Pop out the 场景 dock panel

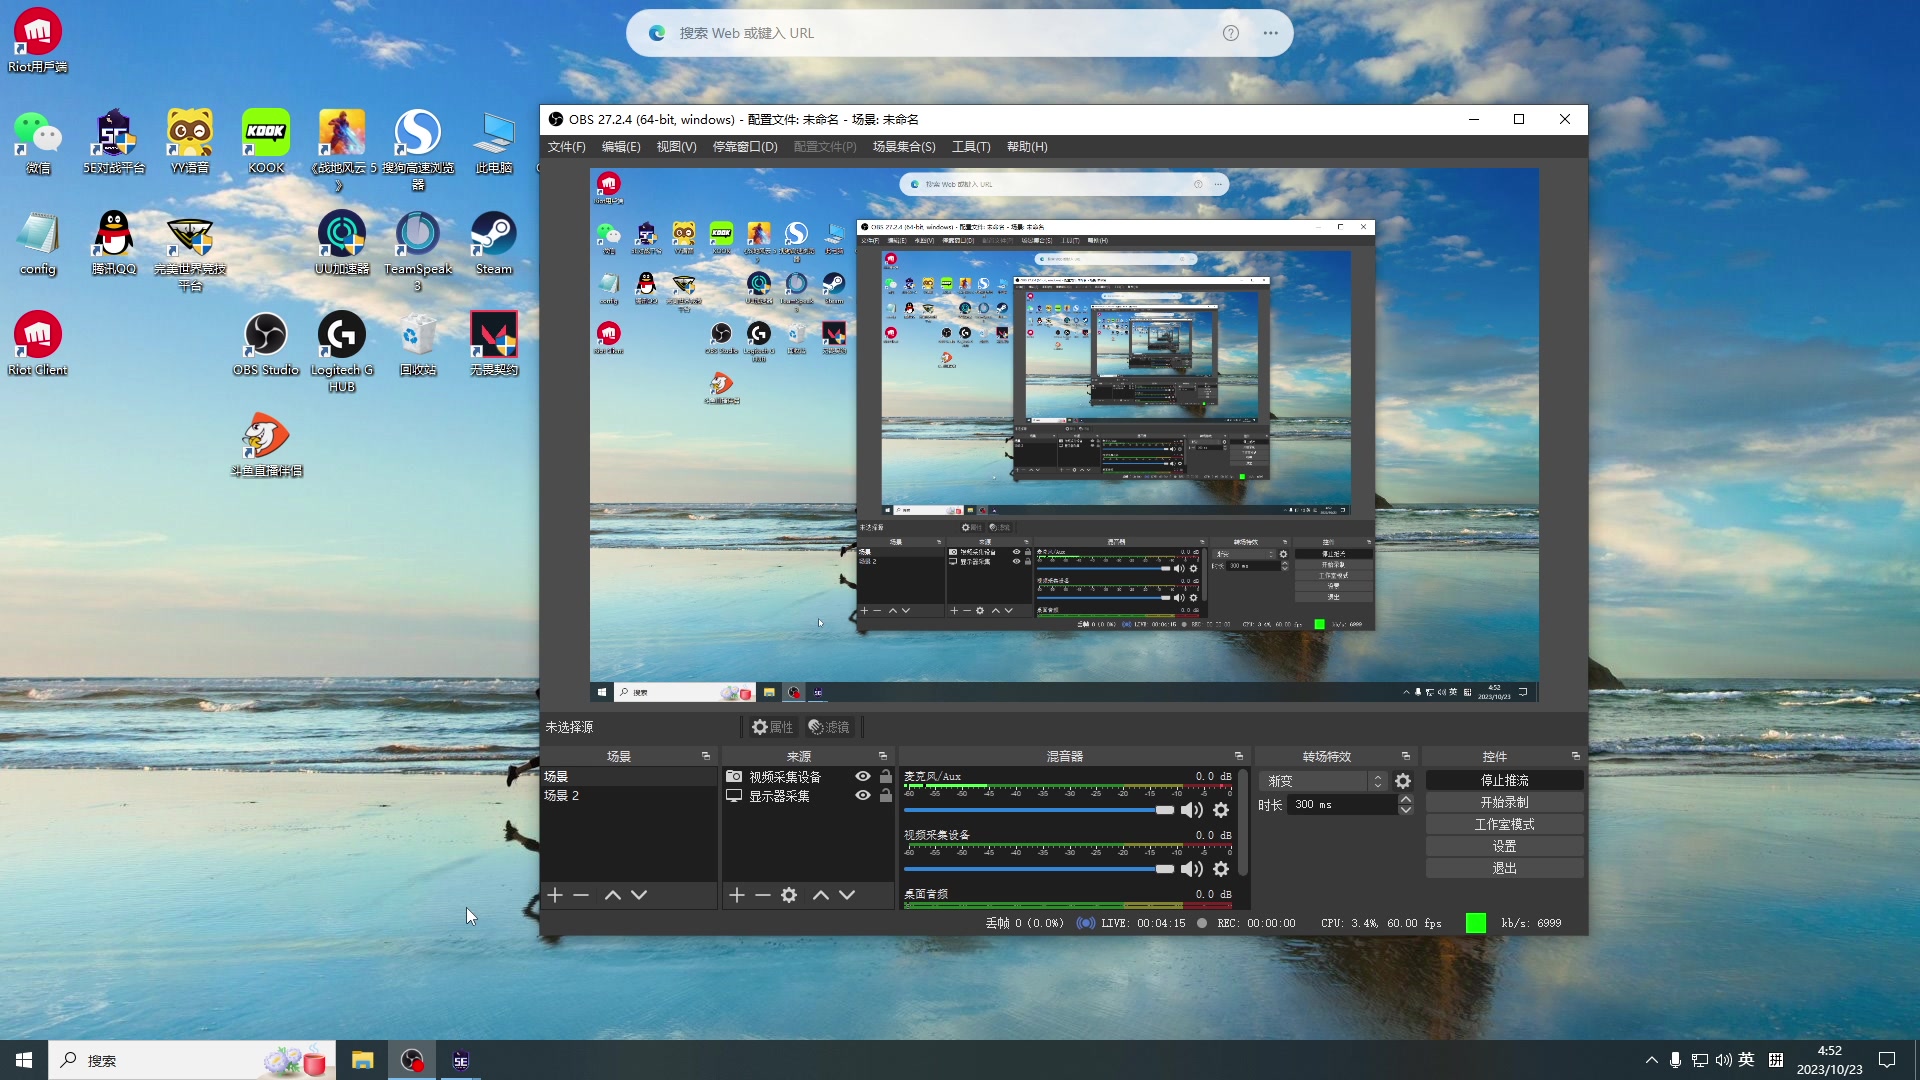(706, 756)
